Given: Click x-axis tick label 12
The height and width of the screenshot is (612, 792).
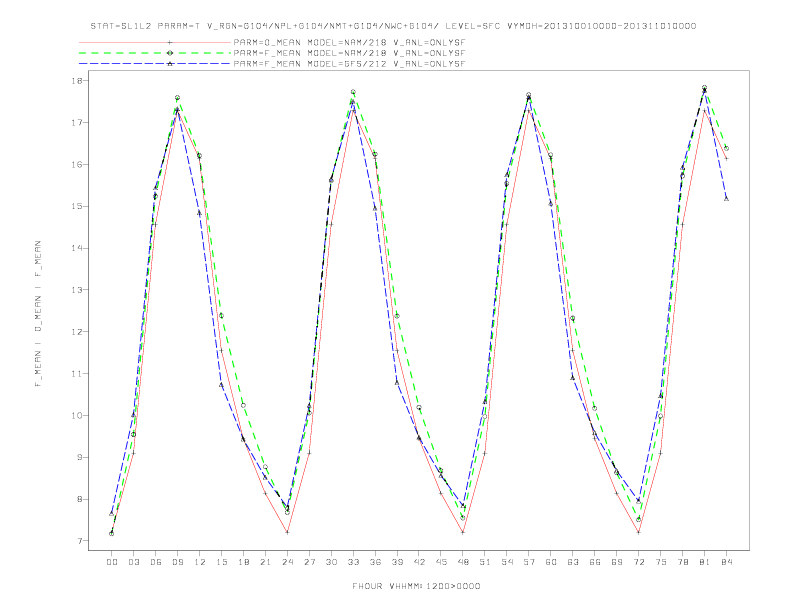Looking at the screenshot, I should [x=200, y=562].
